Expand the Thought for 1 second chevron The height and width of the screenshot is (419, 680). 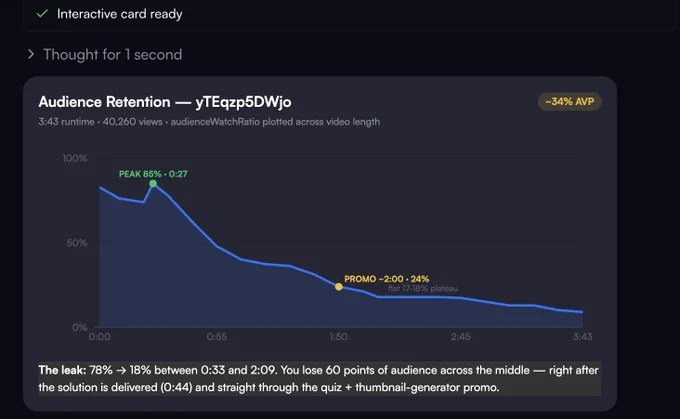31,54
